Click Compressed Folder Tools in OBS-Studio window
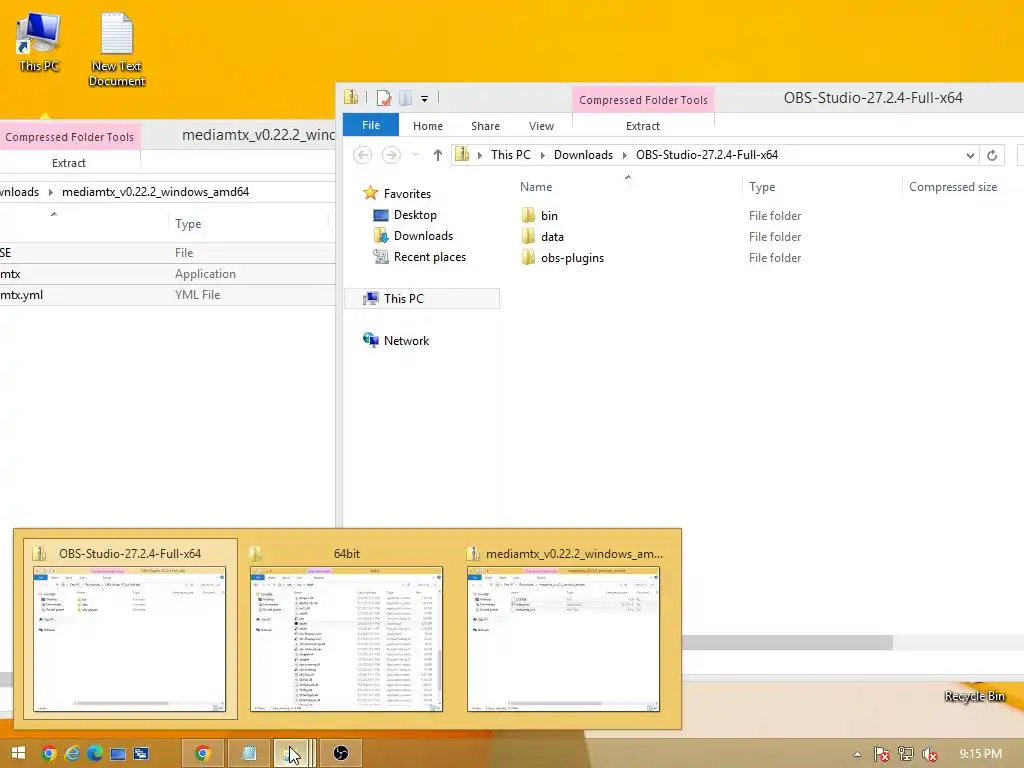The height and width of the screenshot is (768, 1024). pyautogui.click(x=643, y=100)
